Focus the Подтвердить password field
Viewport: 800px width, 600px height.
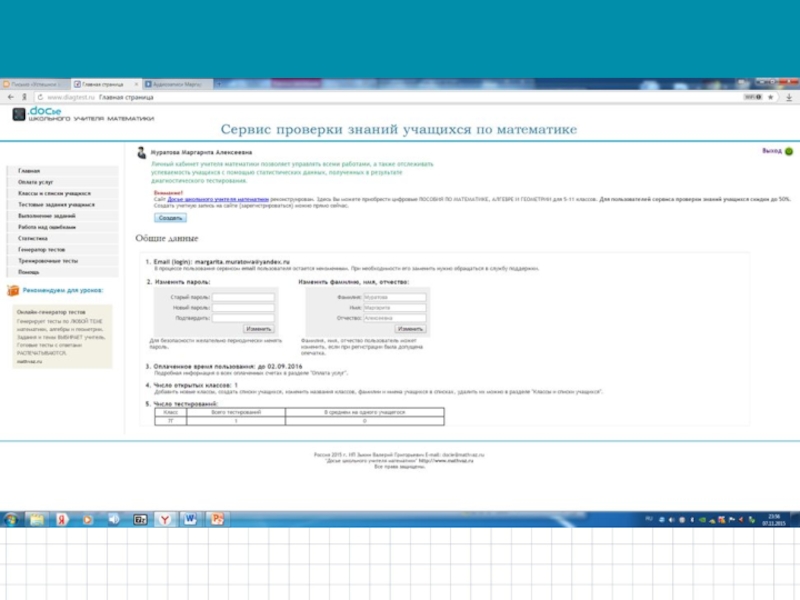pos(243,318)
